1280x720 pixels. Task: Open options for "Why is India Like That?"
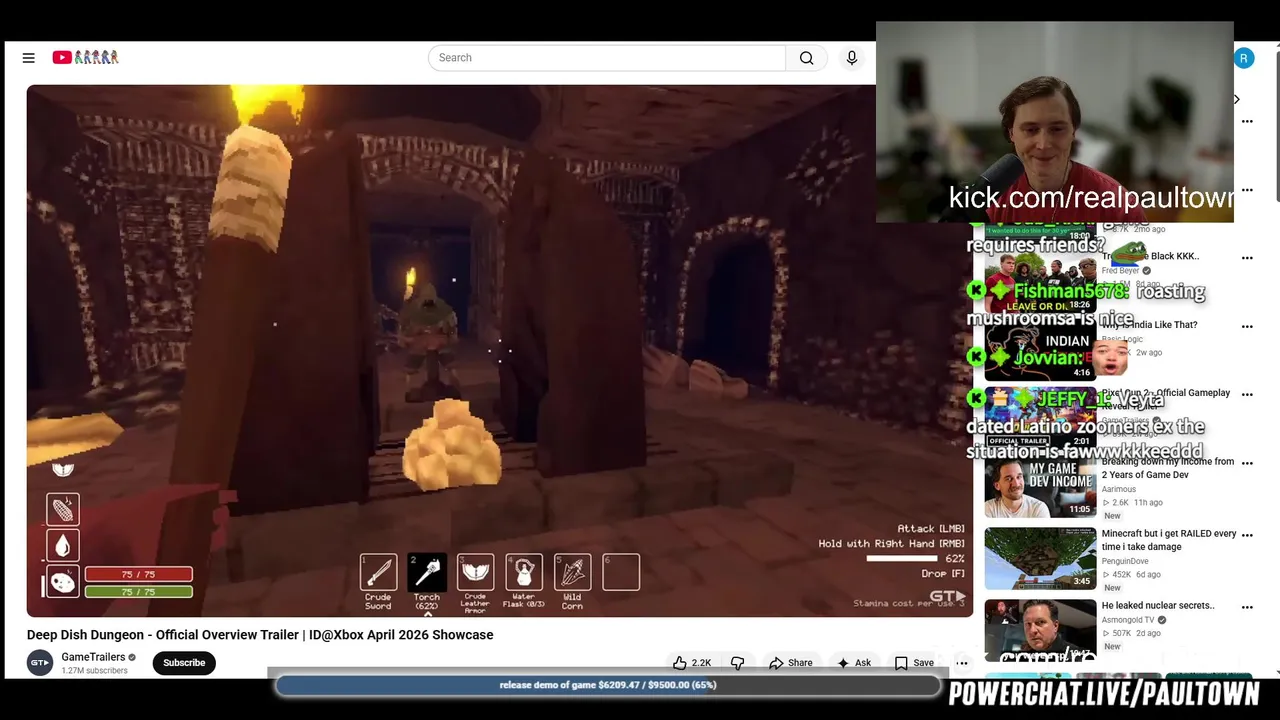(1247, 327)
